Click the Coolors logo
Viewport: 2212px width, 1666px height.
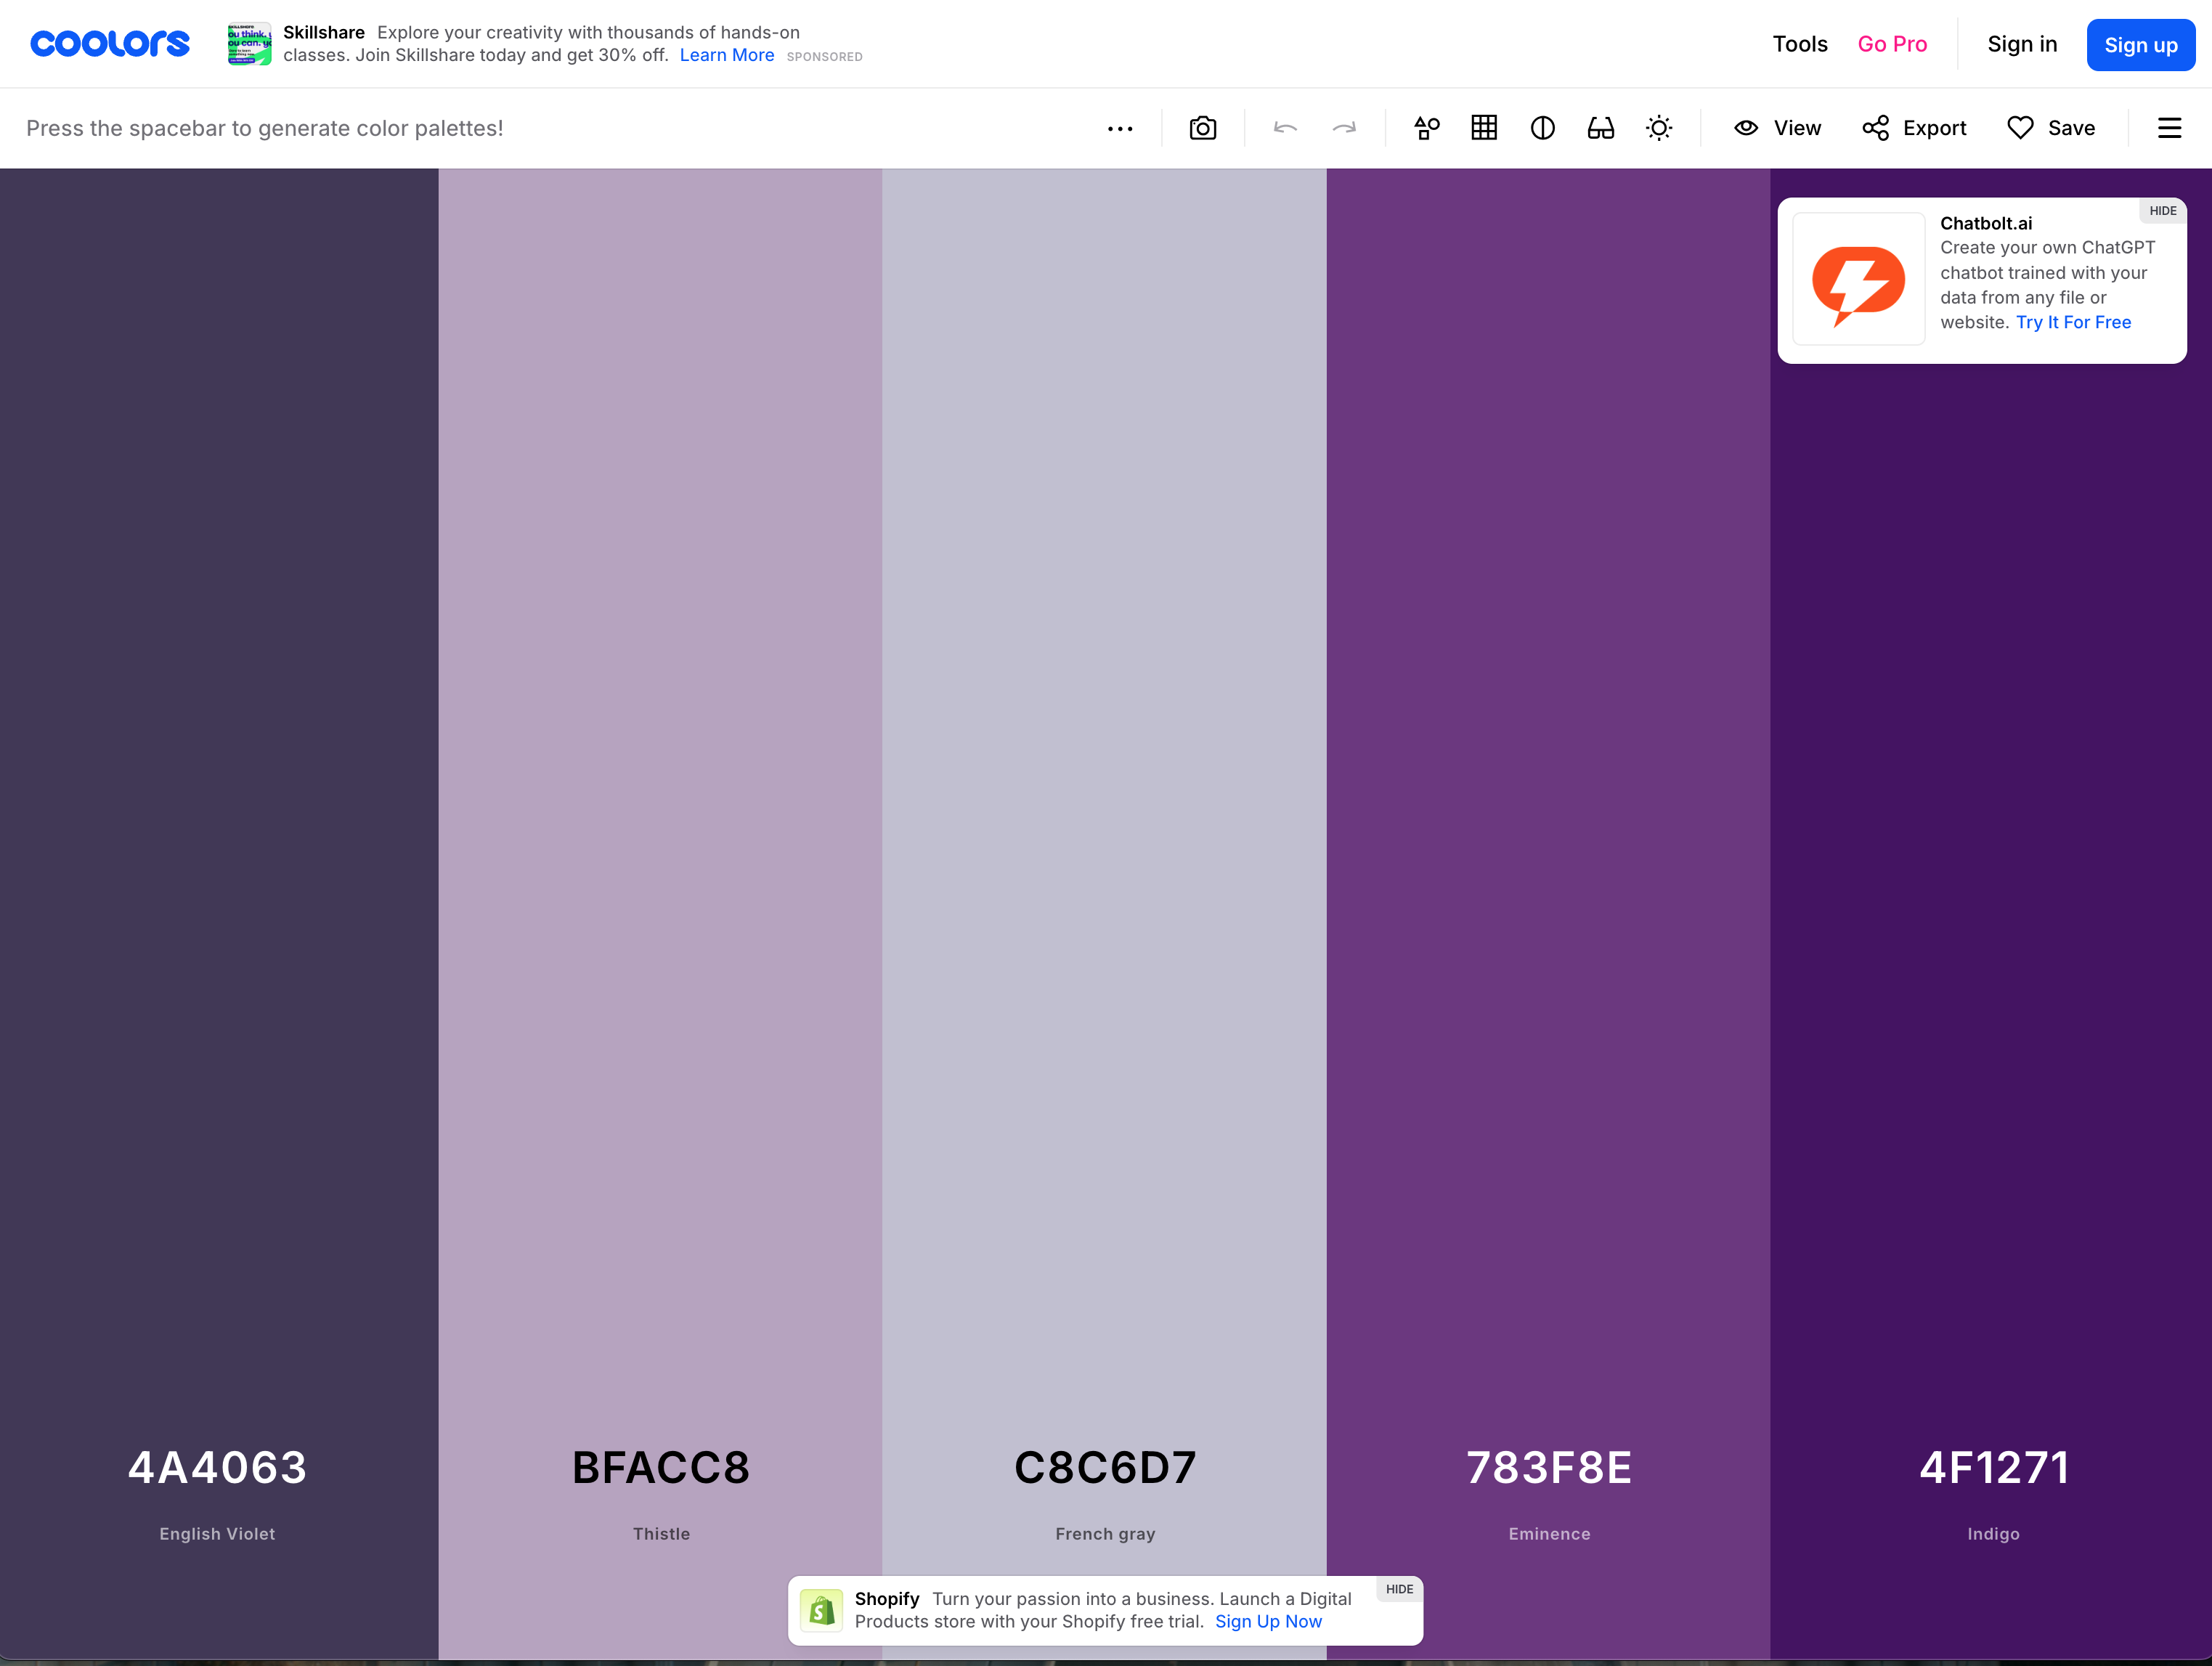(x=110, y=44)
